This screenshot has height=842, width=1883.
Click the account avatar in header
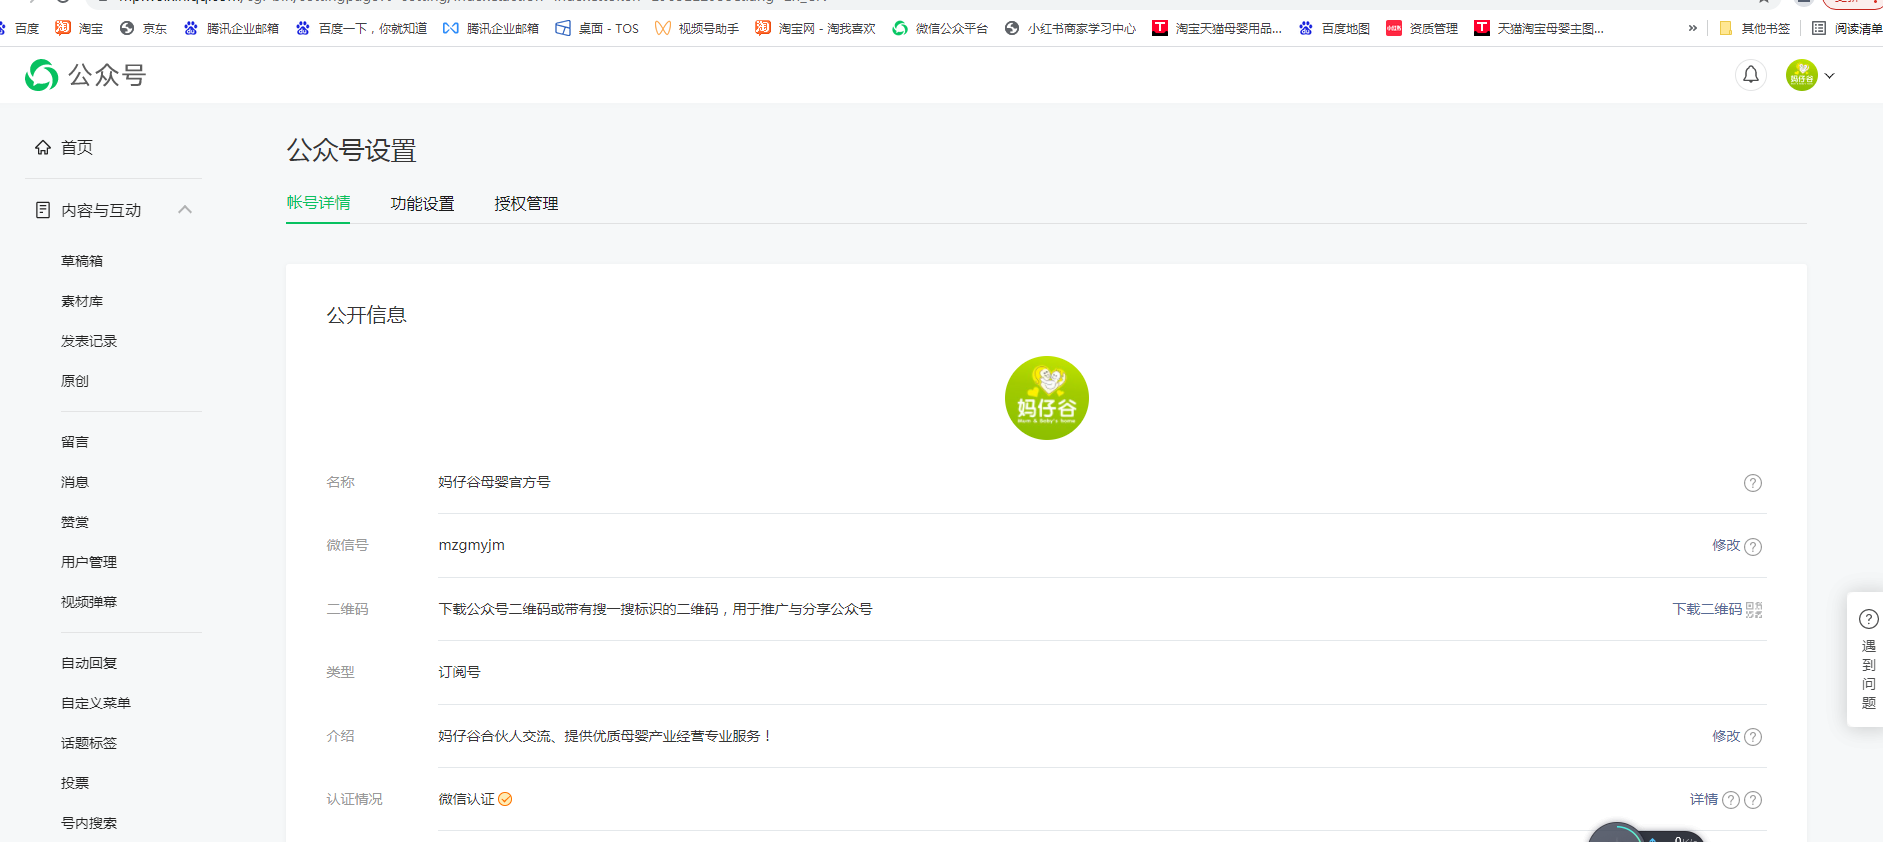tap(1802, 75)
